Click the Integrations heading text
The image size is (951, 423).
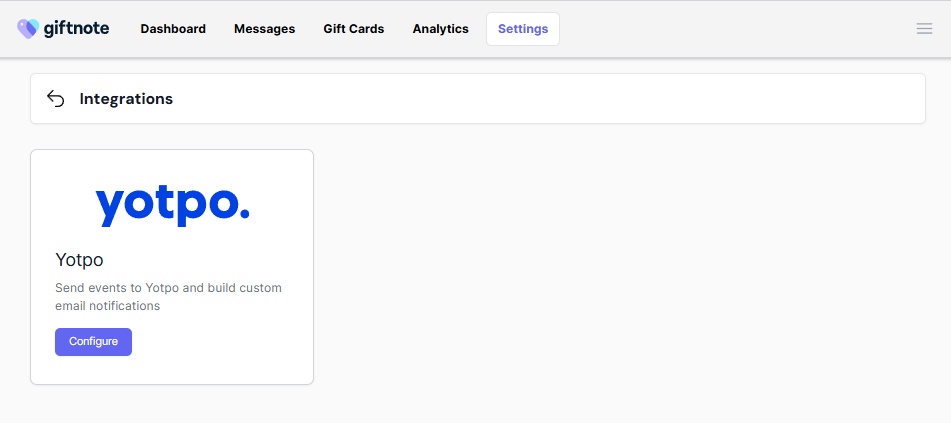click(126, 99)
